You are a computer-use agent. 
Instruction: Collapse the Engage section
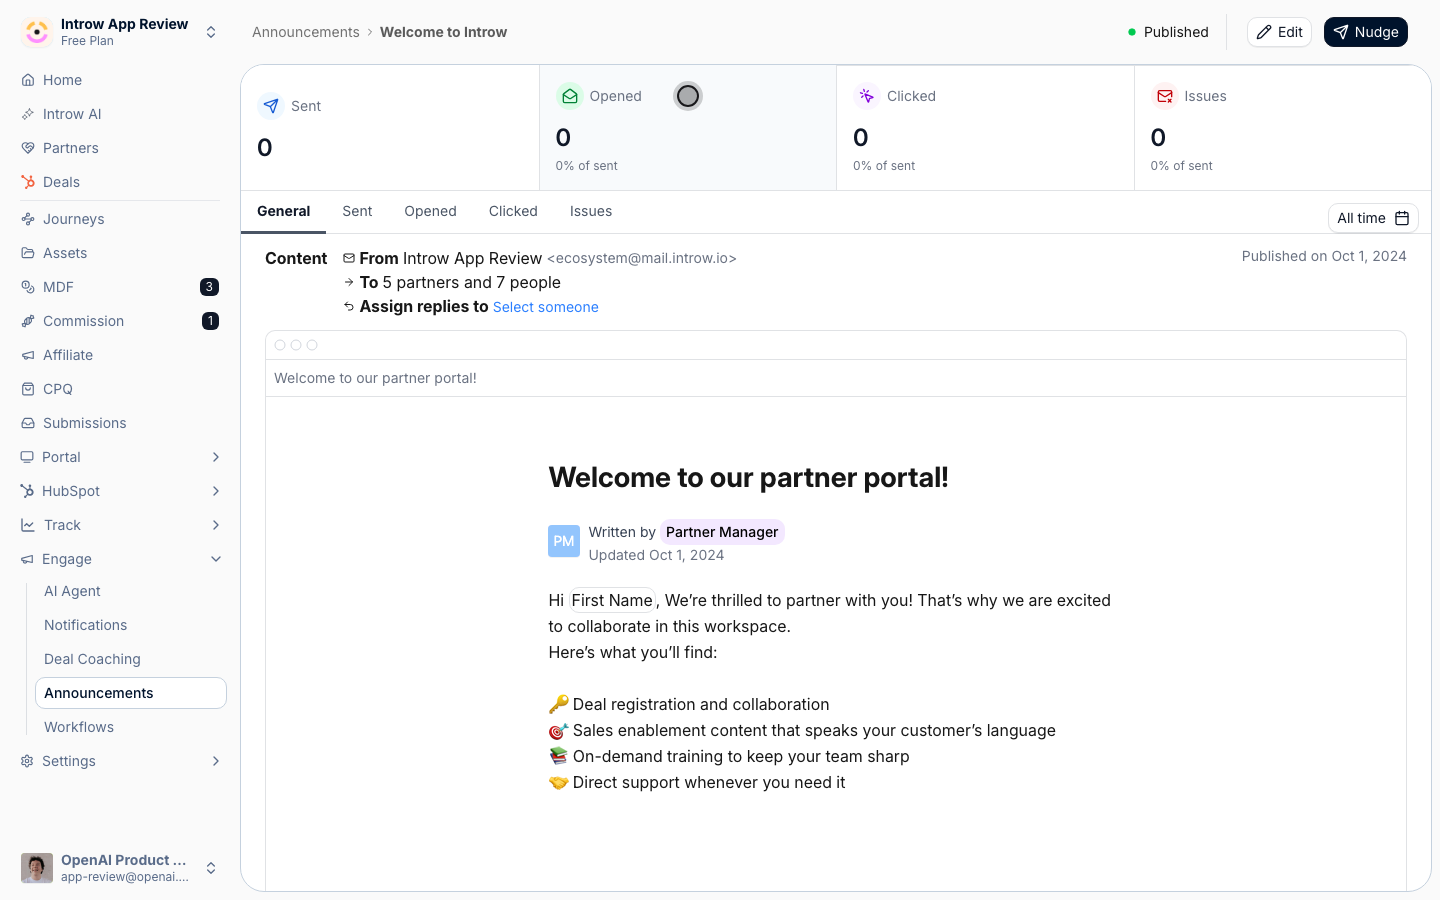point(216,559)
